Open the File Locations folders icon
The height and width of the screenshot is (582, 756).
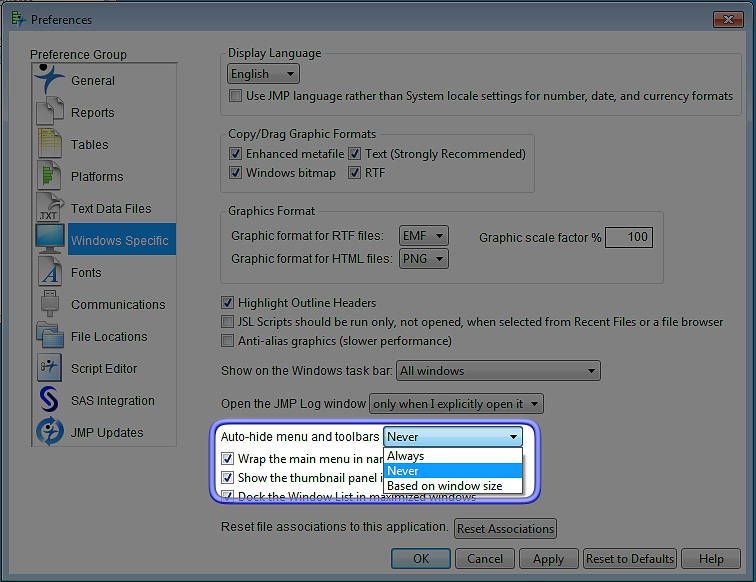pos(50,336)
